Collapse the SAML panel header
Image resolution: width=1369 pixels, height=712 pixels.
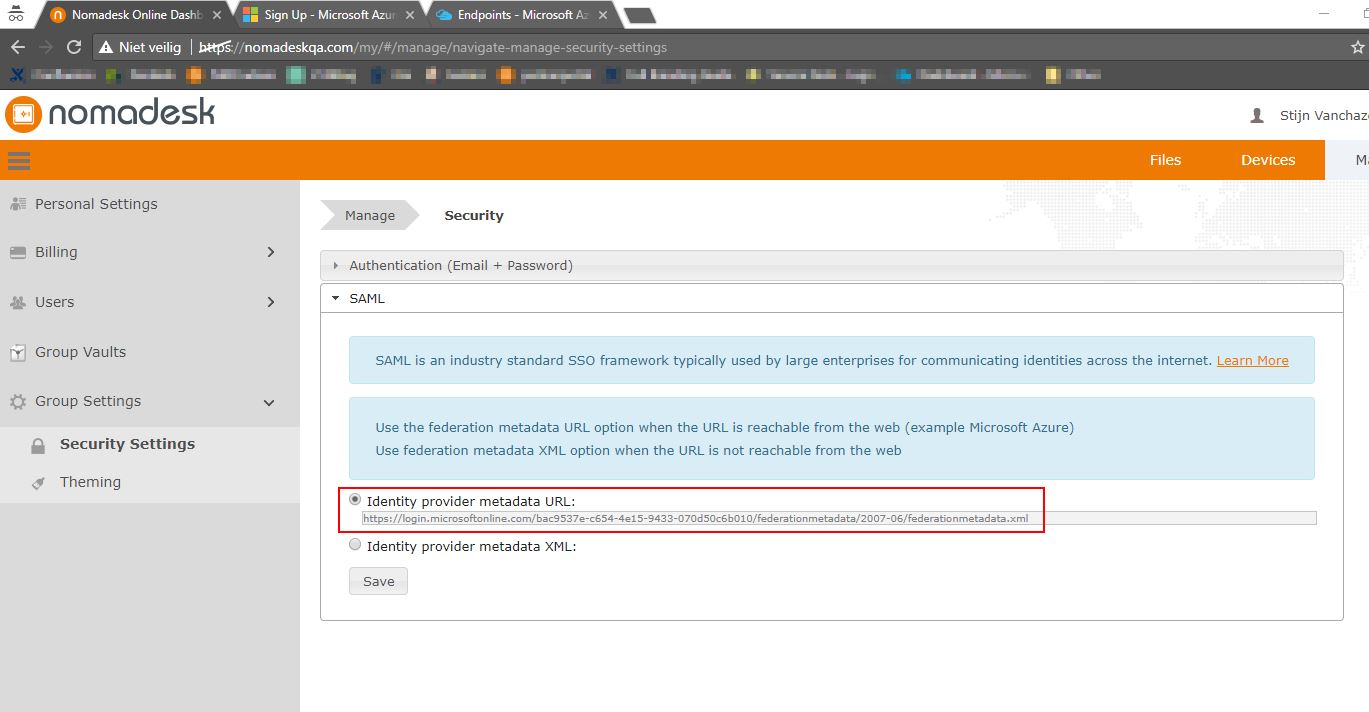(x=367, y=298)
